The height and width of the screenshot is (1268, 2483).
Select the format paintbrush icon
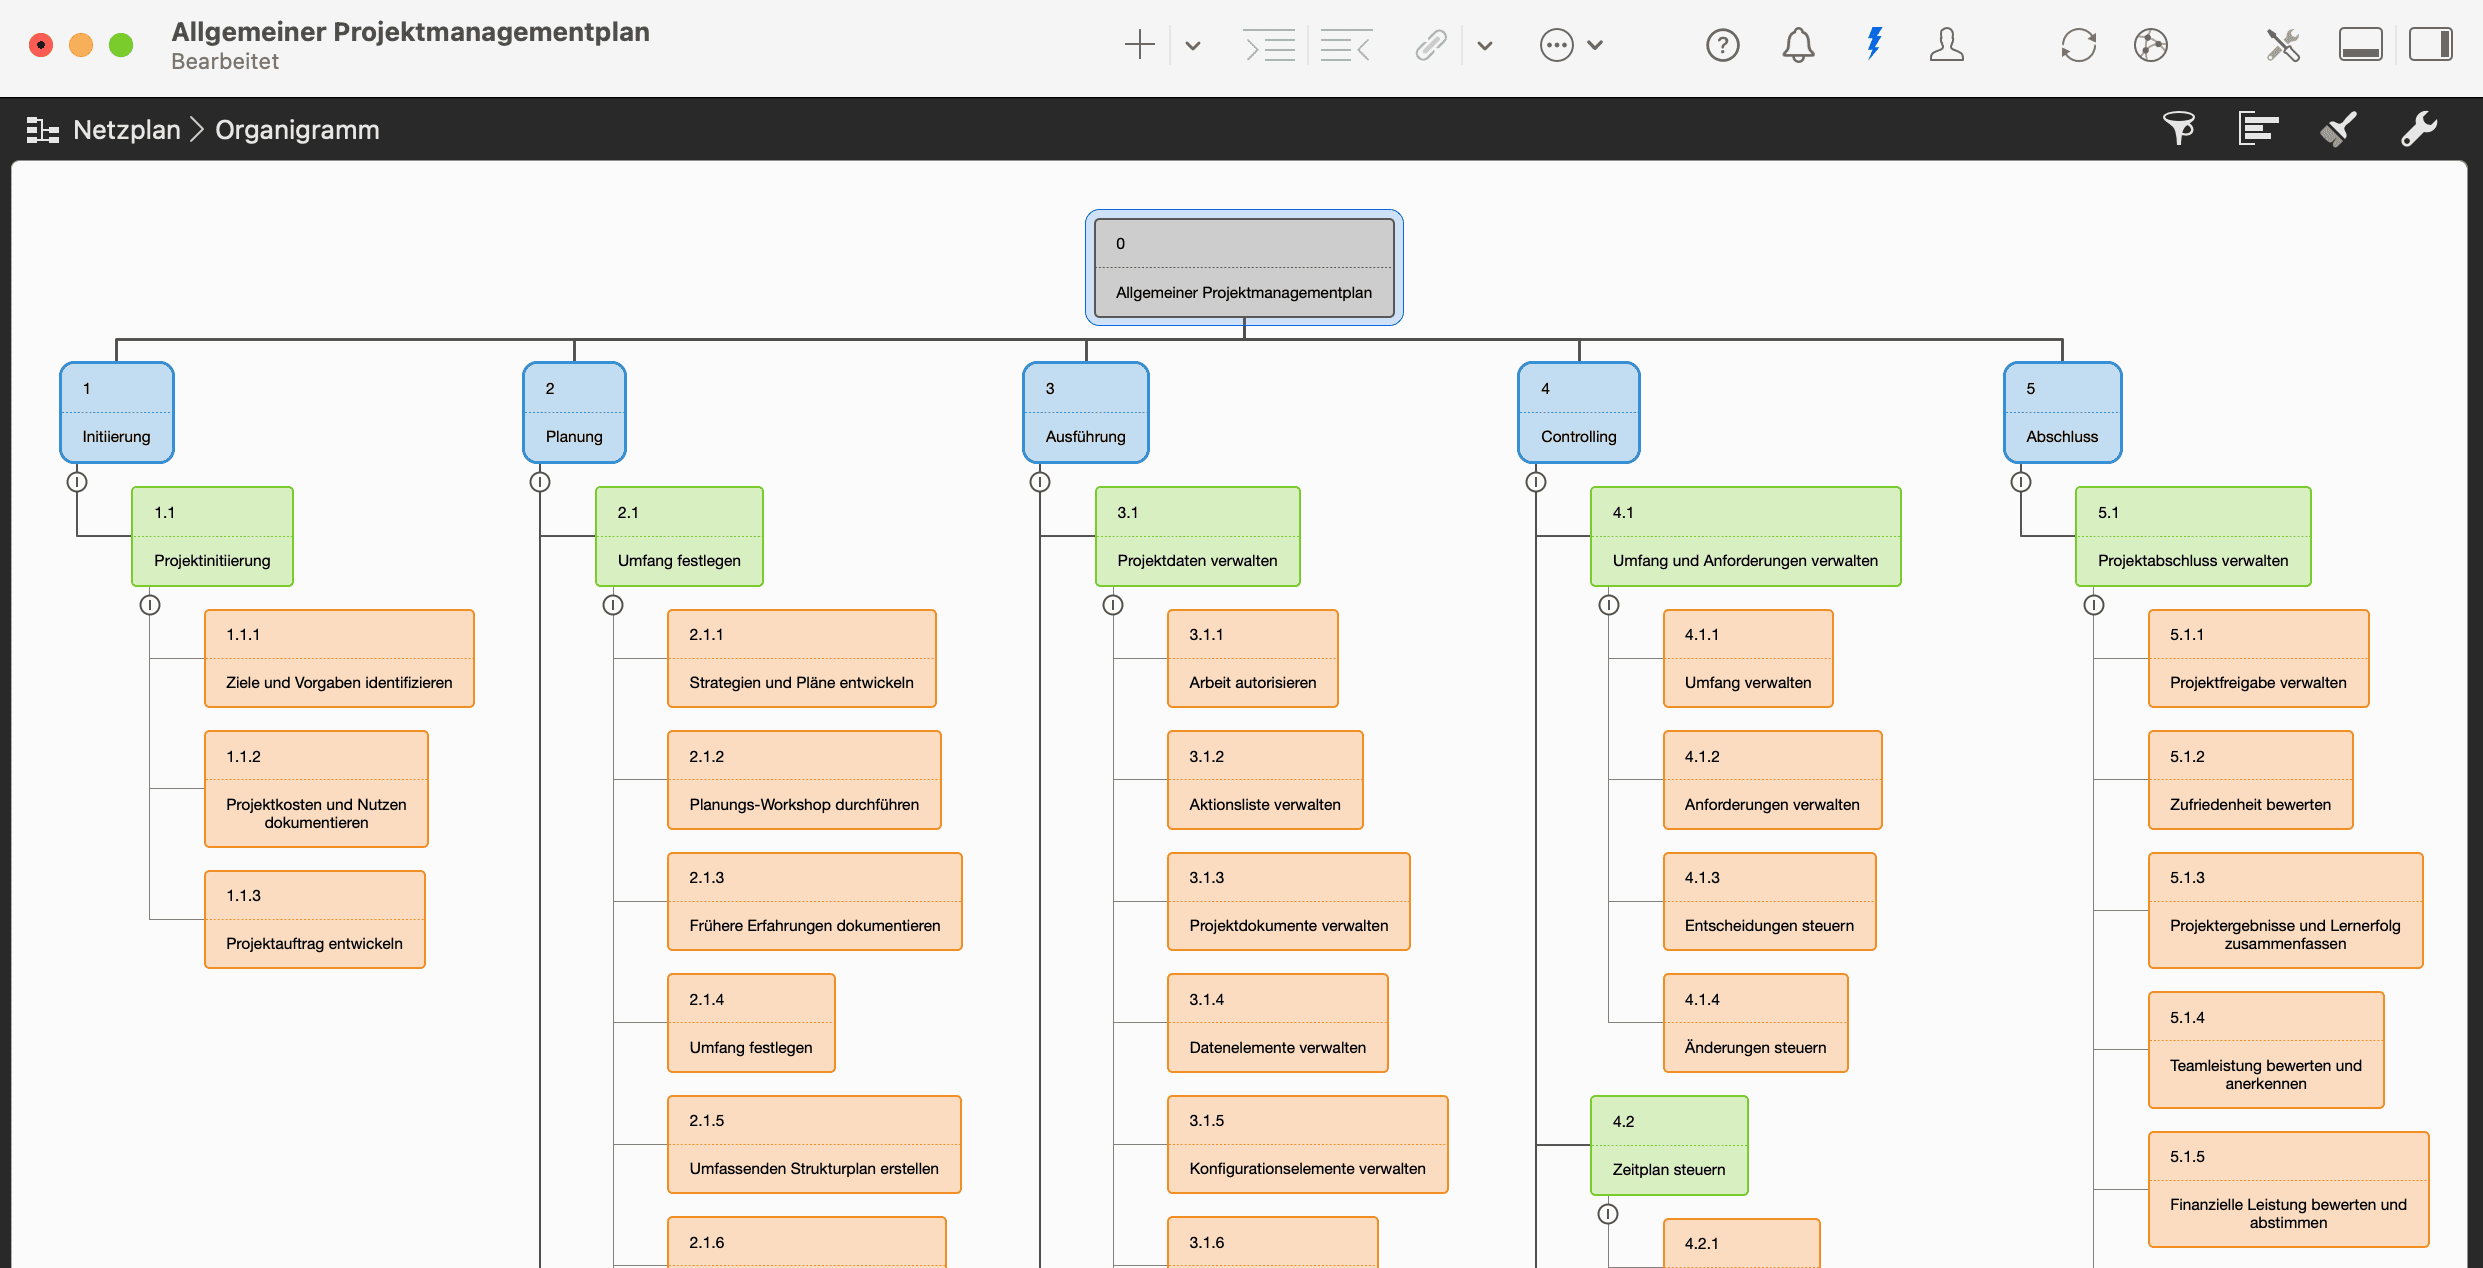point(2339,128)
